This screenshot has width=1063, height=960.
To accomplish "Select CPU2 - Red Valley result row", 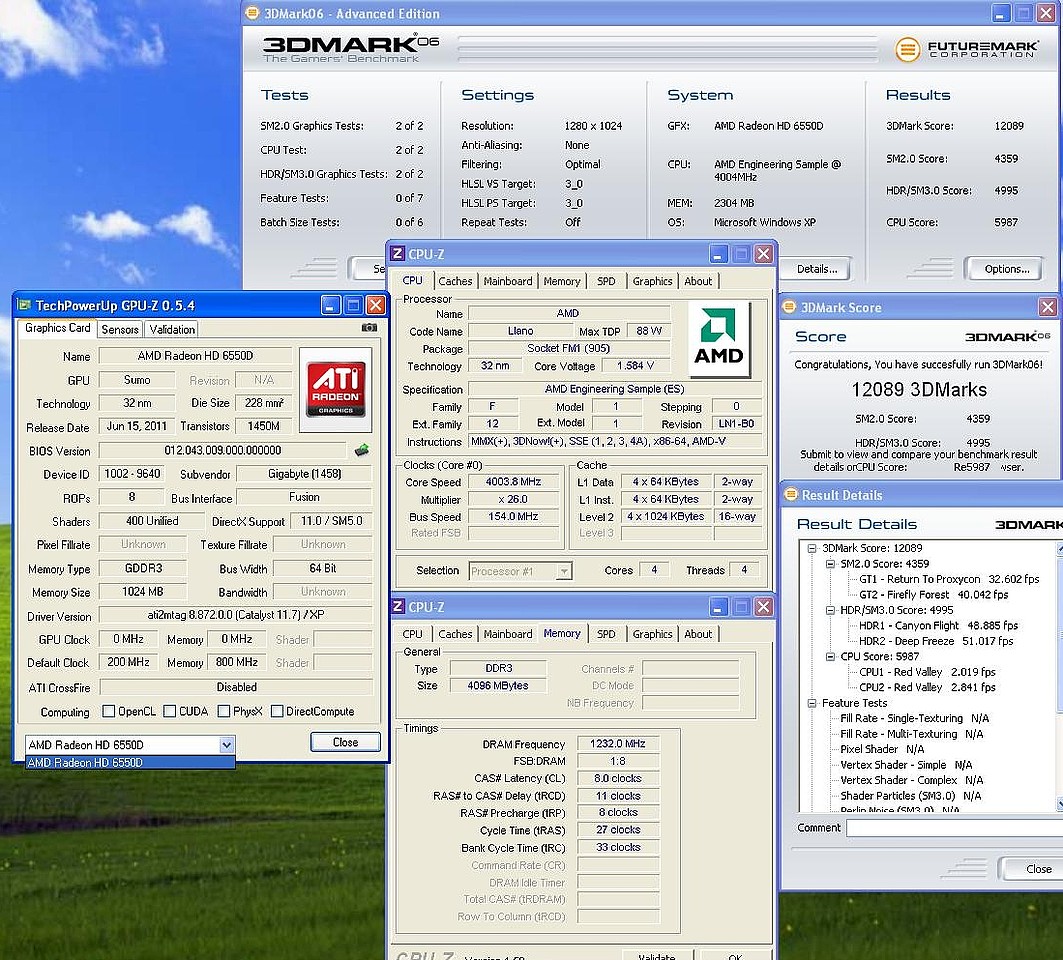I will [927, 687].
